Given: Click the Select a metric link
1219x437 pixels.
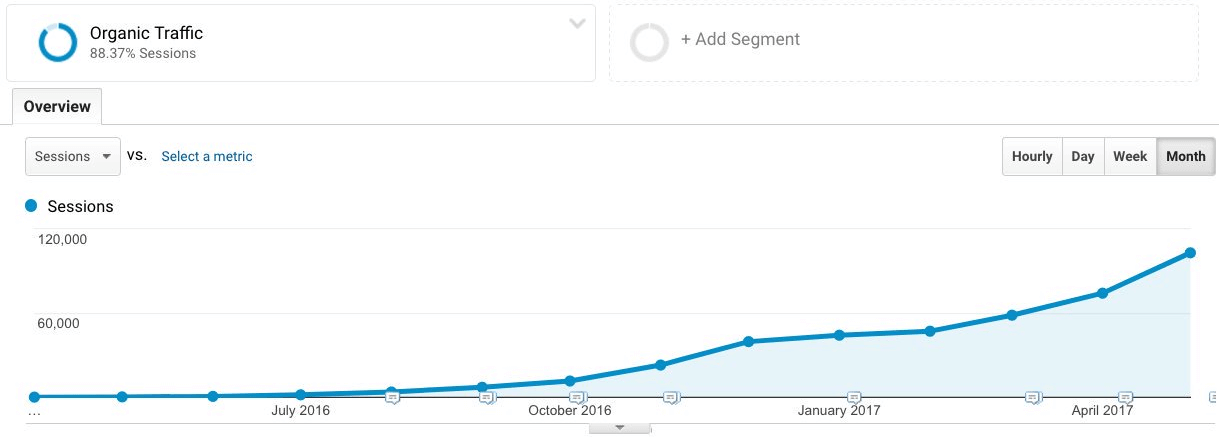Looking at the screenshot, I should (207, 156).
